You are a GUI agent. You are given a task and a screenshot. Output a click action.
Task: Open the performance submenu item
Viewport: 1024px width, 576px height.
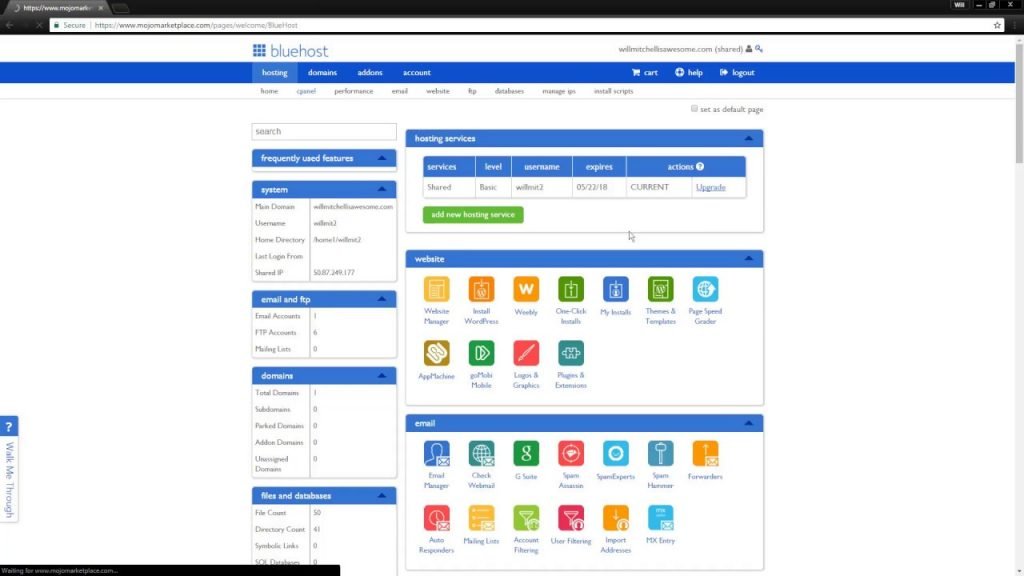pyautogui.click(x=353, y=91)
